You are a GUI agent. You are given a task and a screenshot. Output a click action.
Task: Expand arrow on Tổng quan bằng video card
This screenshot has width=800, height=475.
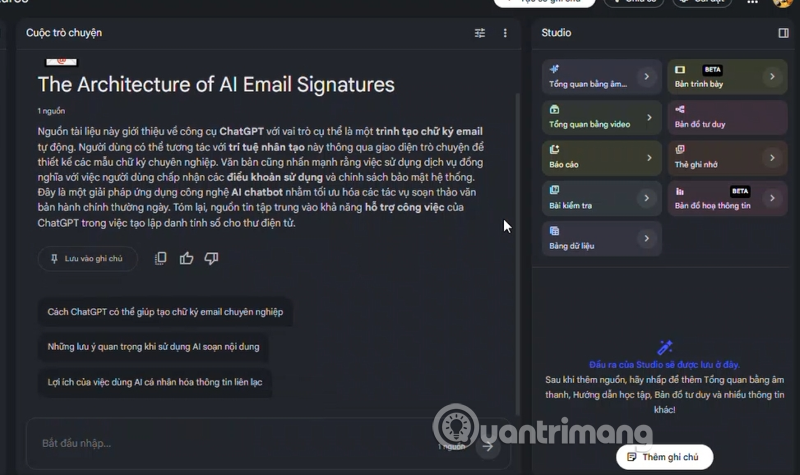click(x=649, y=117)
